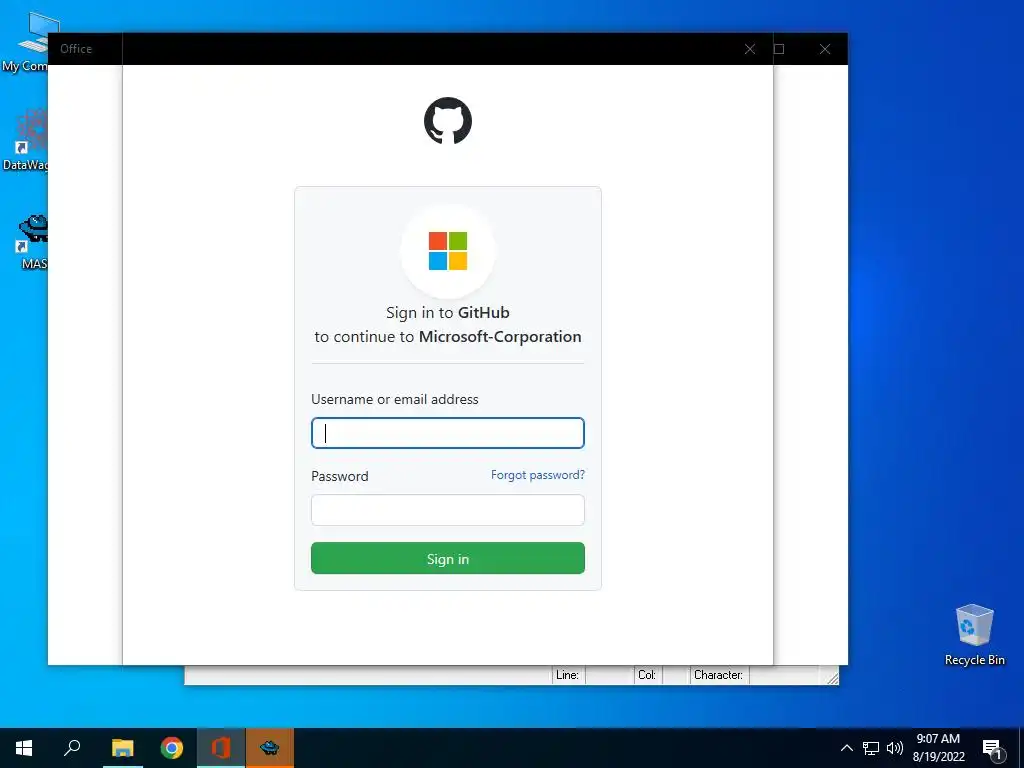
Task: Click the resize grip in background window
Action: [831, 678]
